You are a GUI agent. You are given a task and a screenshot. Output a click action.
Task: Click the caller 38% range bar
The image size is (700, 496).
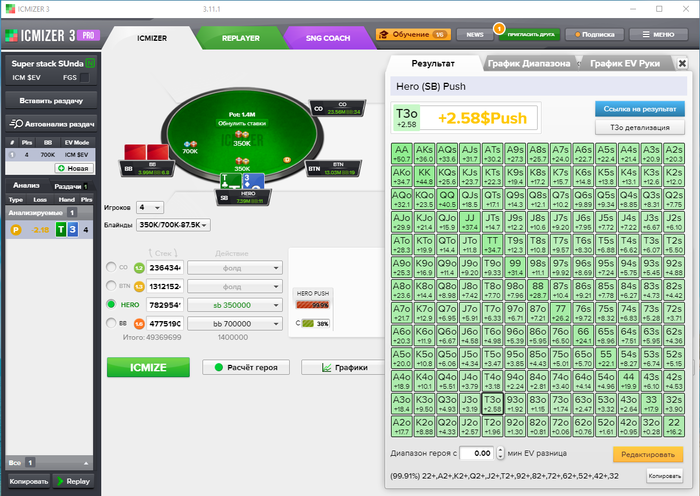pyautogui.click(x=316, y=323)
